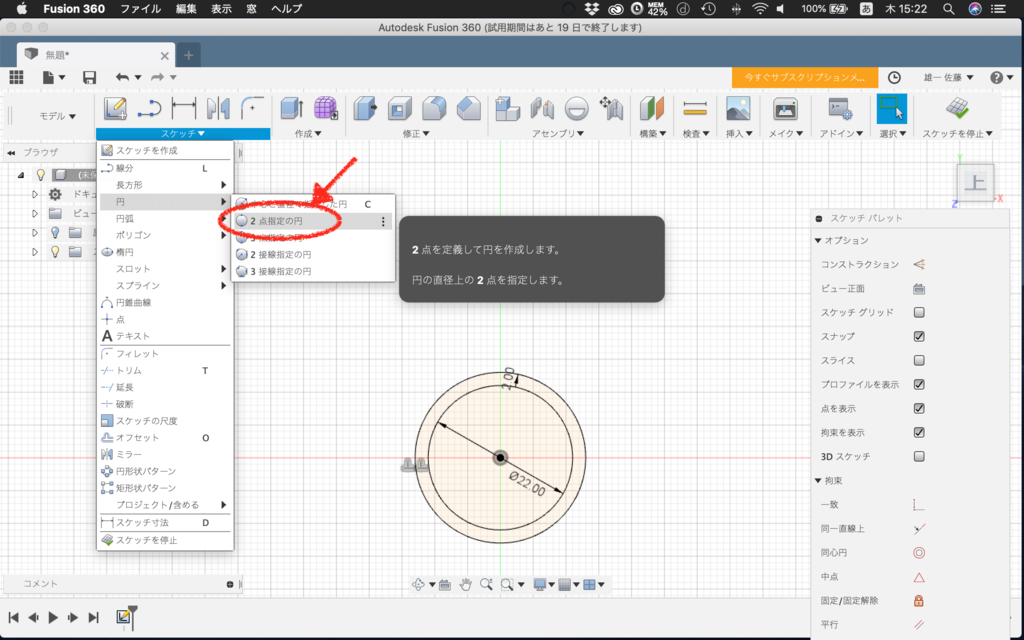Choose オフセット from sketch menu
1024x640 pixels.
click(165, 438)
